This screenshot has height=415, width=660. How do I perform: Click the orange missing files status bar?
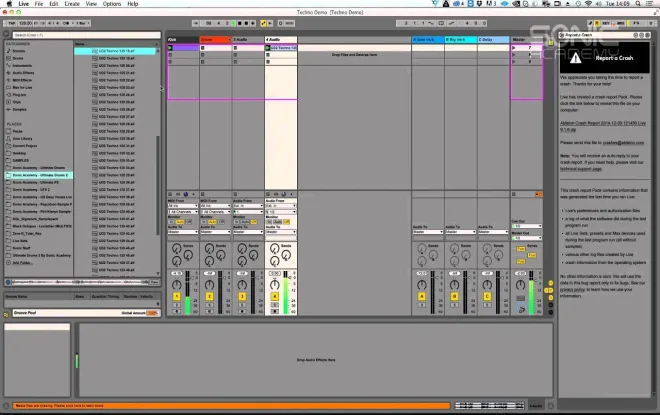coord(231,406)
